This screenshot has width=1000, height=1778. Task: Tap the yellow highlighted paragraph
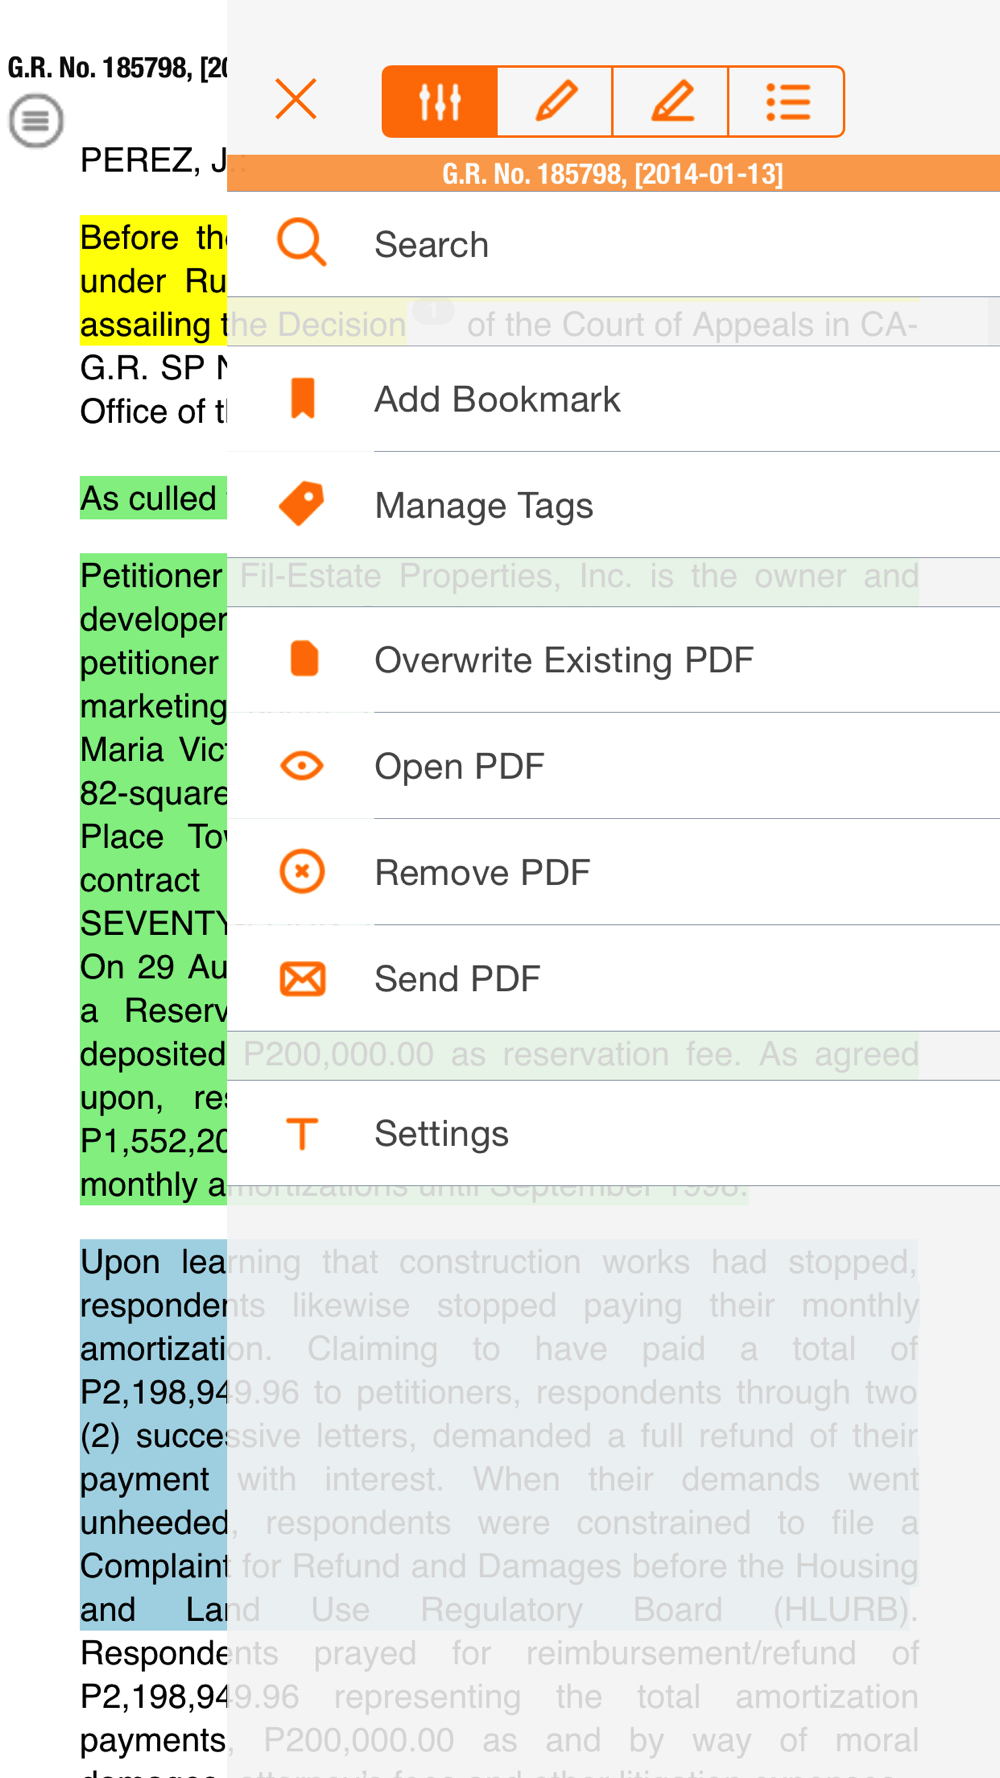(153, 281)
